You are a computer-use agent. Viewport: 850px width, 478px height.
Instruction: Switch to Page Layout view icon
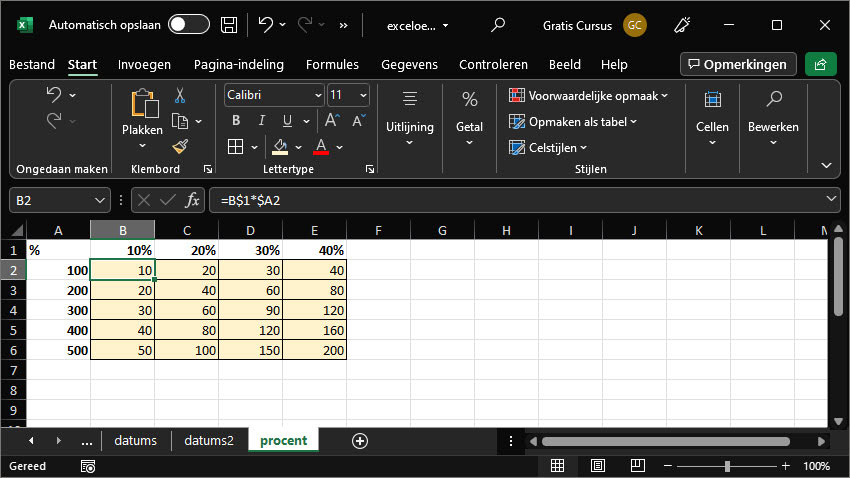click(597, 466)
